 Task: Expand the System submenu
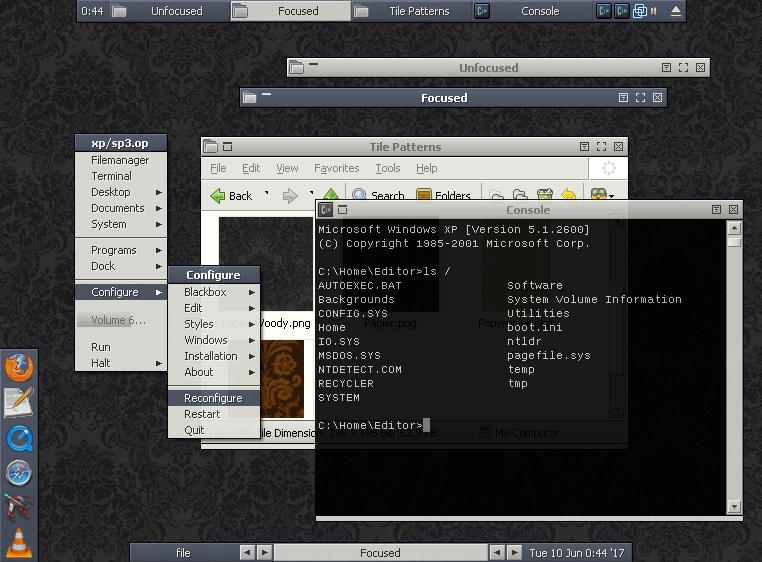click(121, 224)
